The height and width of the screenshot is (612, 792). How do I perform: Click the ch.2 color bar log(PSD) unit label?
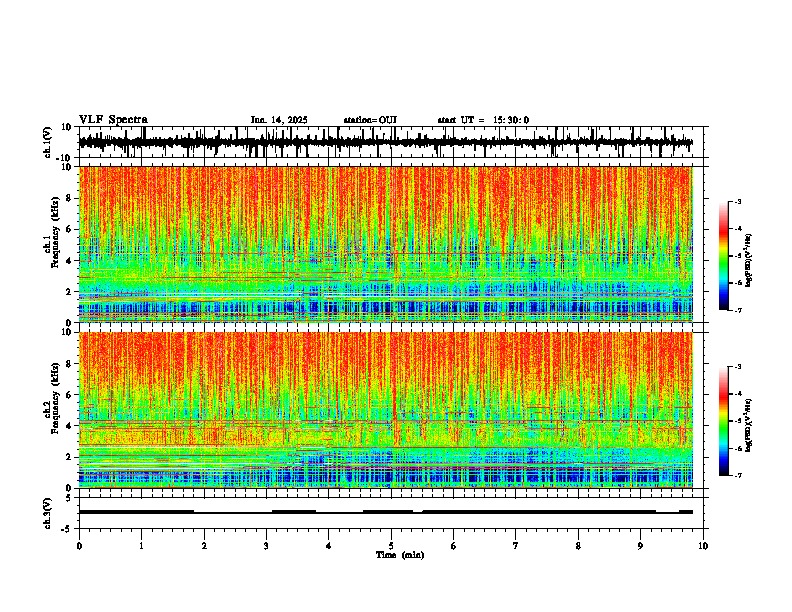(x=748, y=425)
